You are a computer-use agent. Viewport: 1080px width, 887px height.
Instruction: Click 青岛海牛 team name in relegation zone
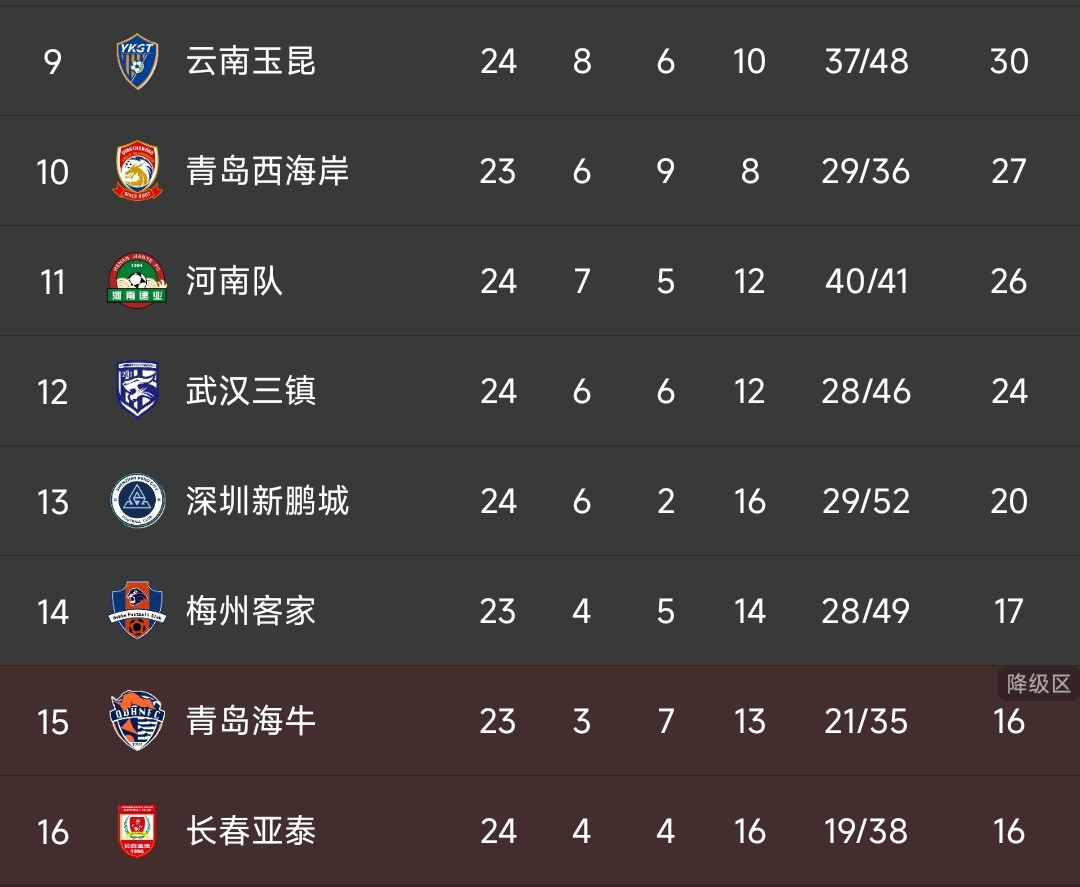251,720
